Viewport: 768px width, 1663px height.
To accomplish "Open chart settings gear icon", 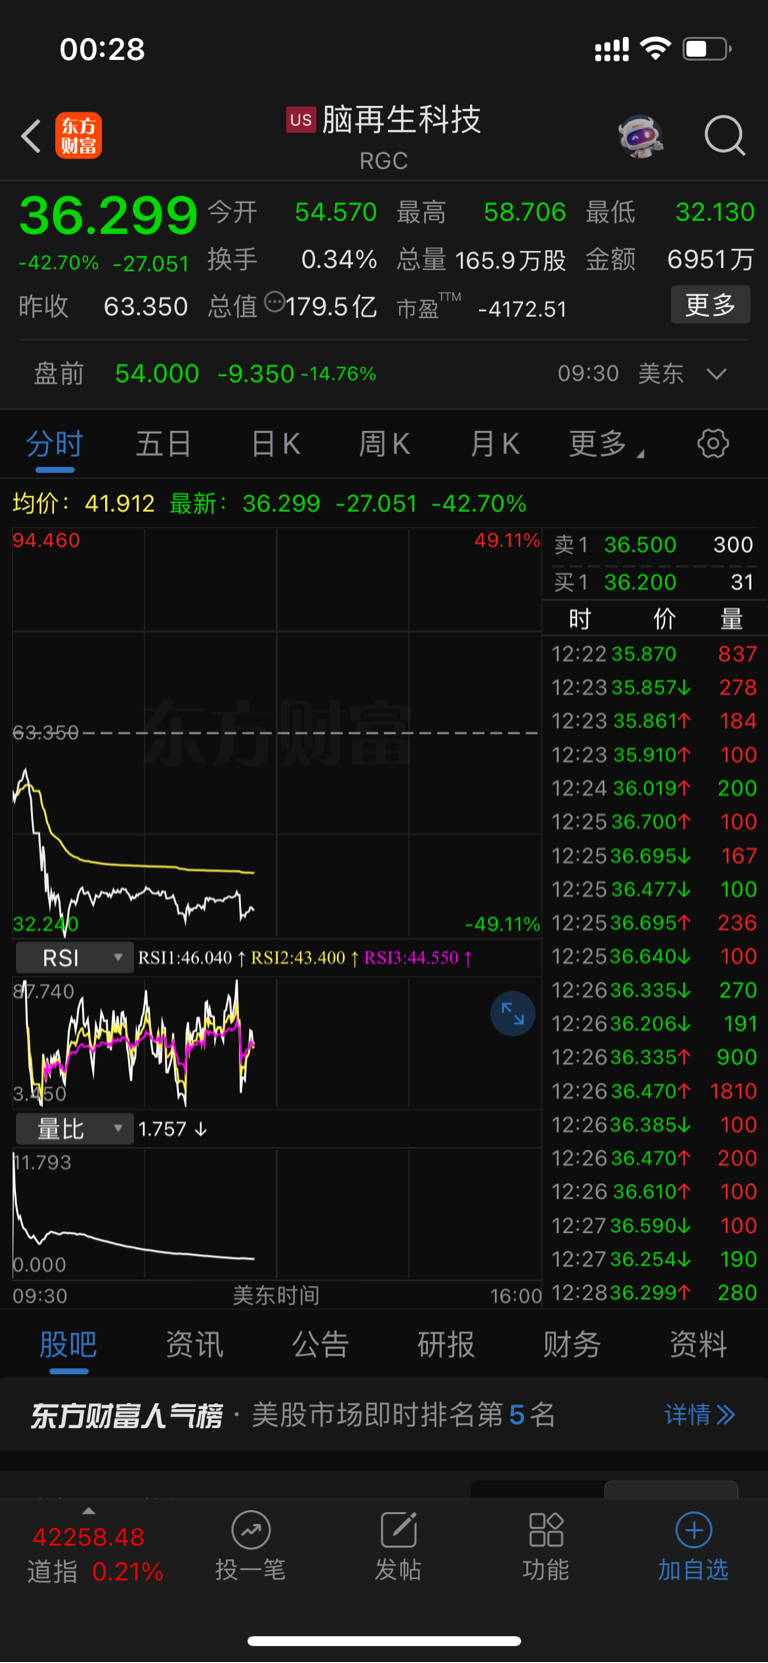I will point(713,443).
